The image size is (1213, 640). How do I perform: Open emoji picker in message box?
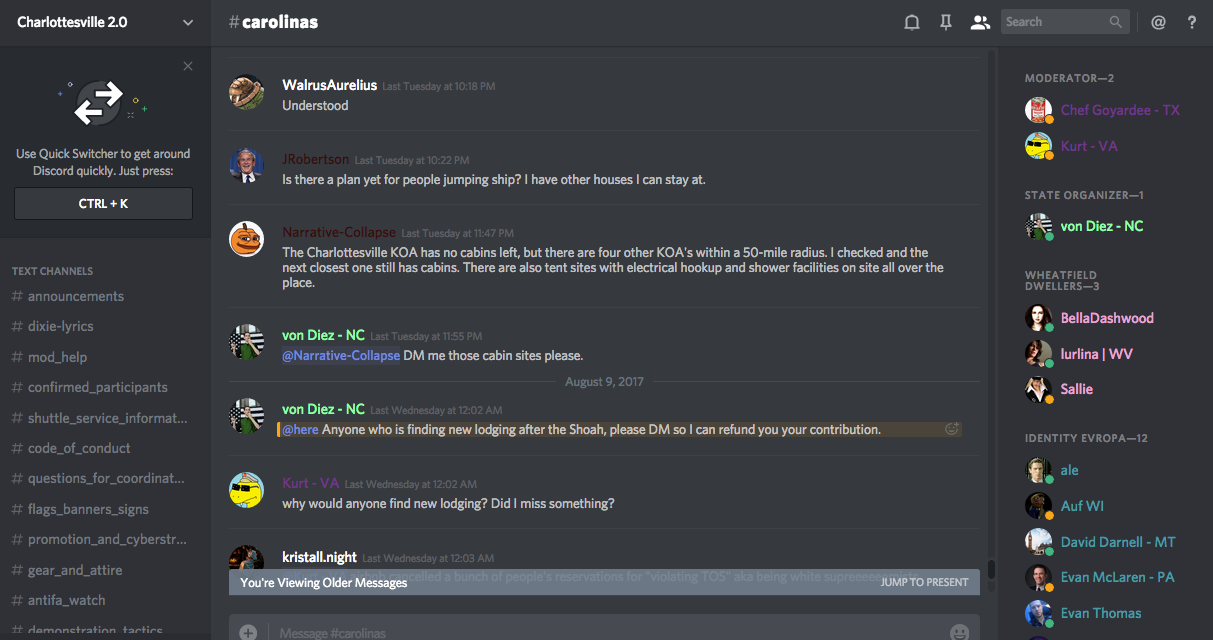959,632
